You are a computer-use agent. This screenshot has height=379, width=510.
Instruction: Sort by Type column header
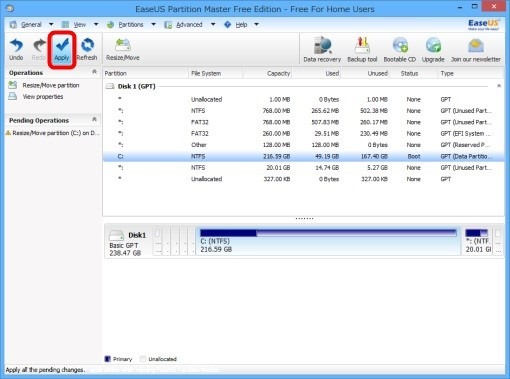471,73
